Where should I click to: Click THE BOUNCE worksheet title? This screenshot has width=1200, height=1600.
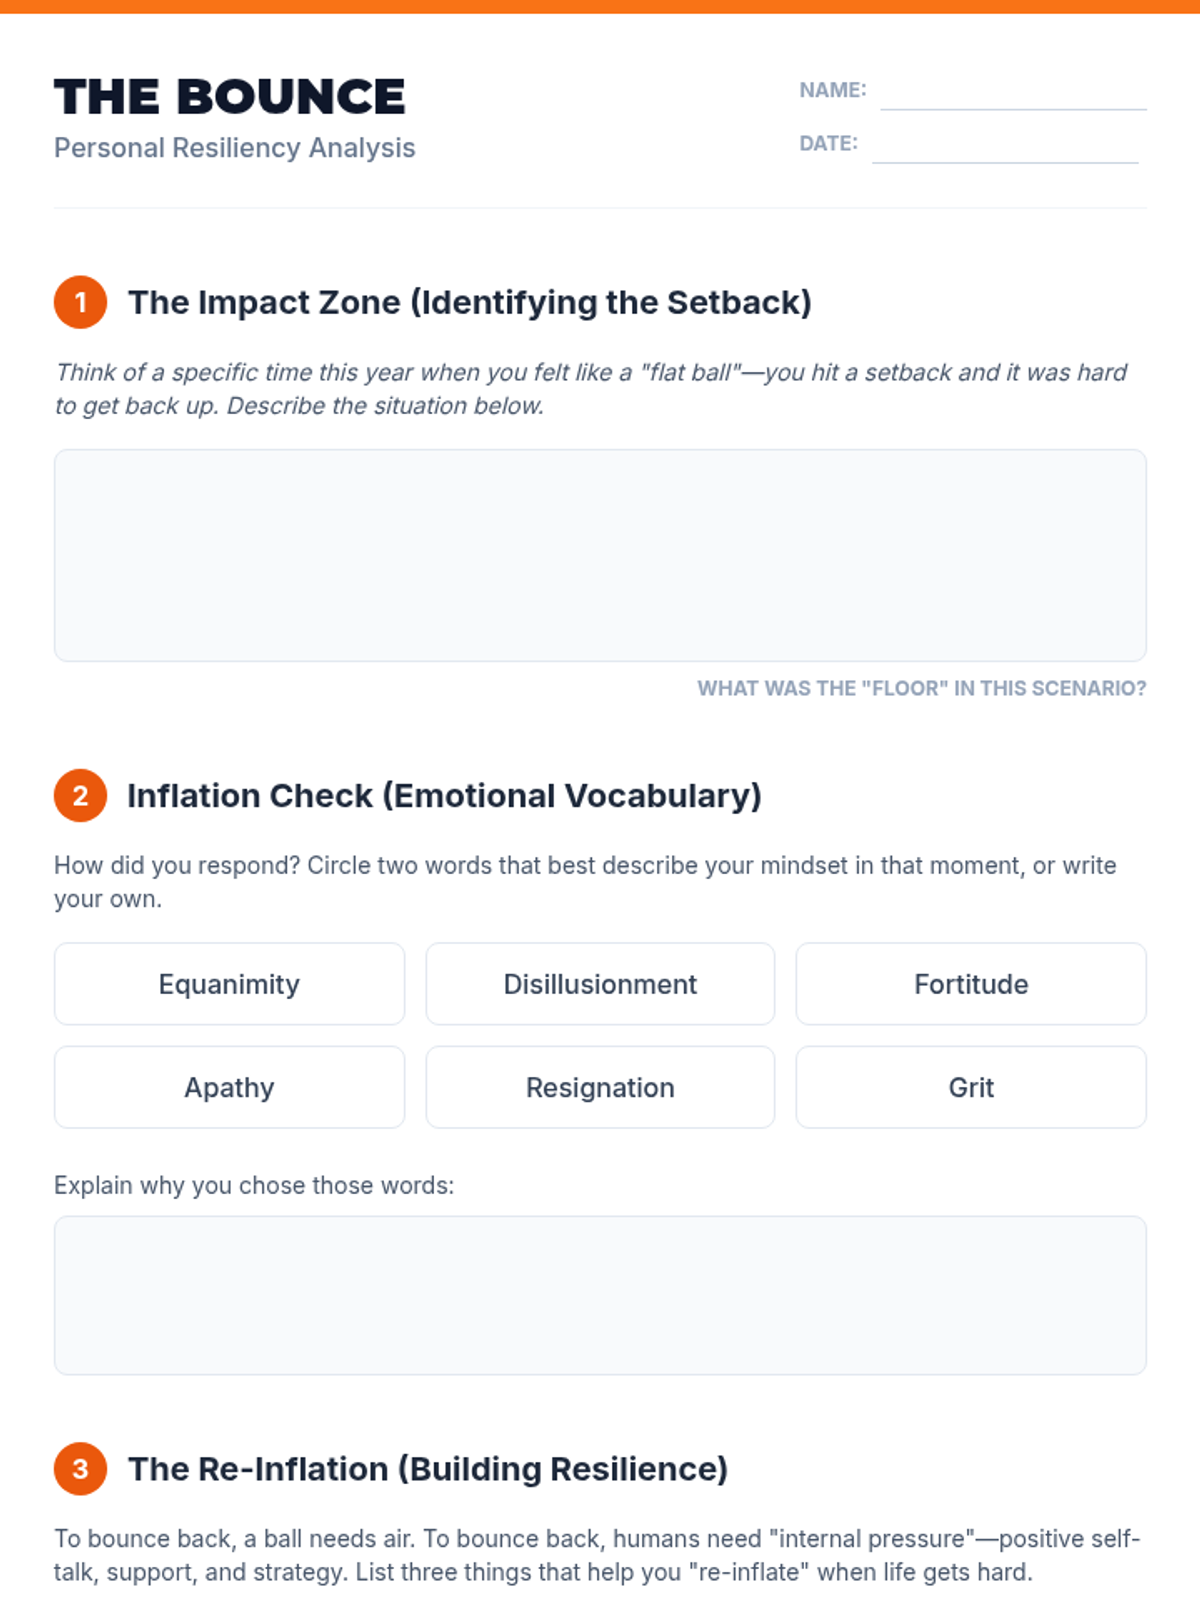pos(230,97)
